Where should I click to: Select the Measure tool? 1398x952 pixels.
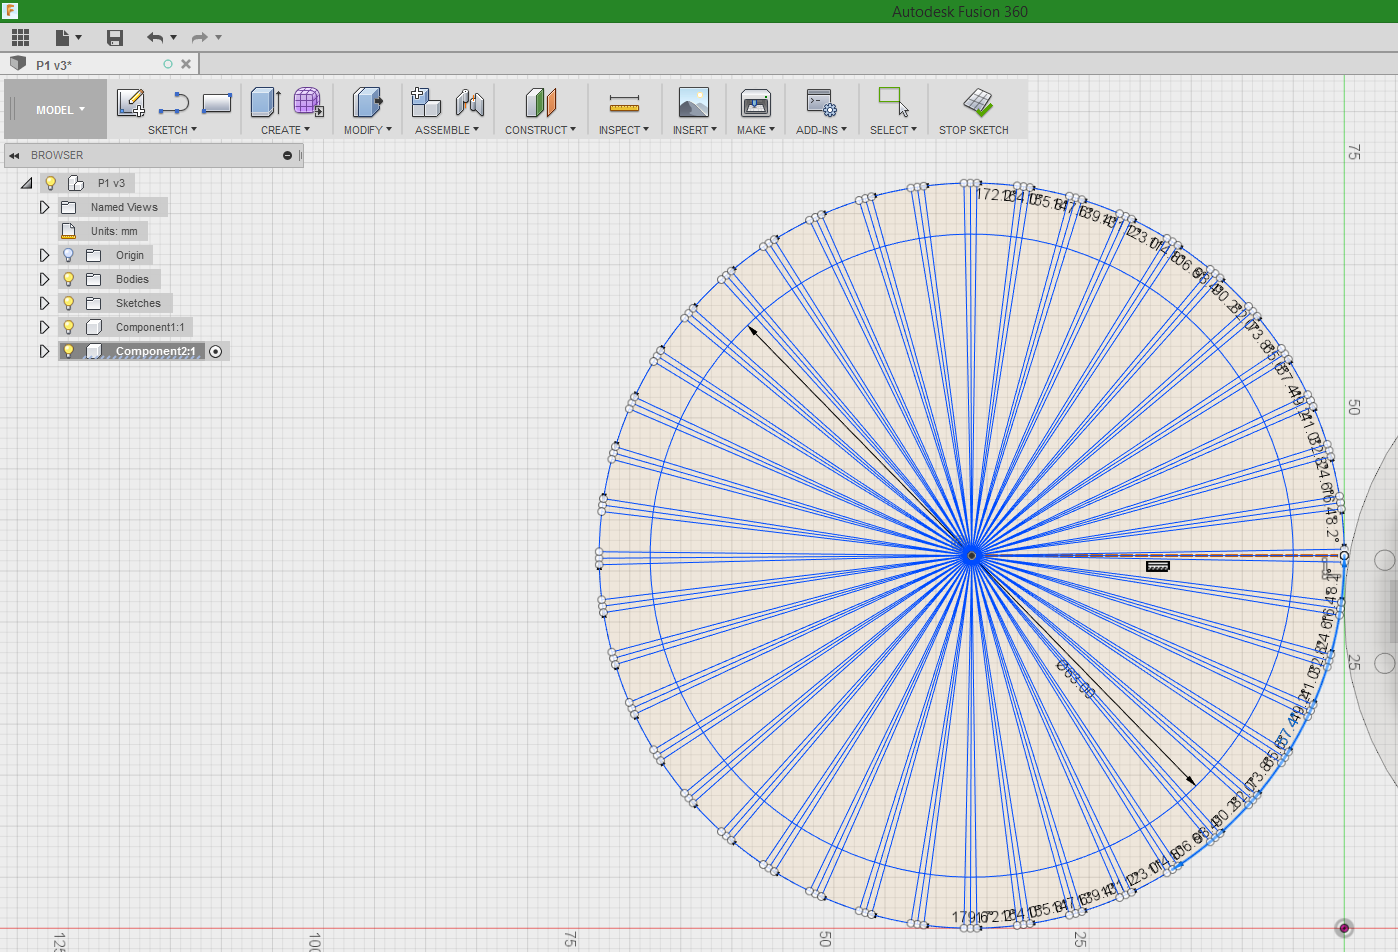coord(624,104)
